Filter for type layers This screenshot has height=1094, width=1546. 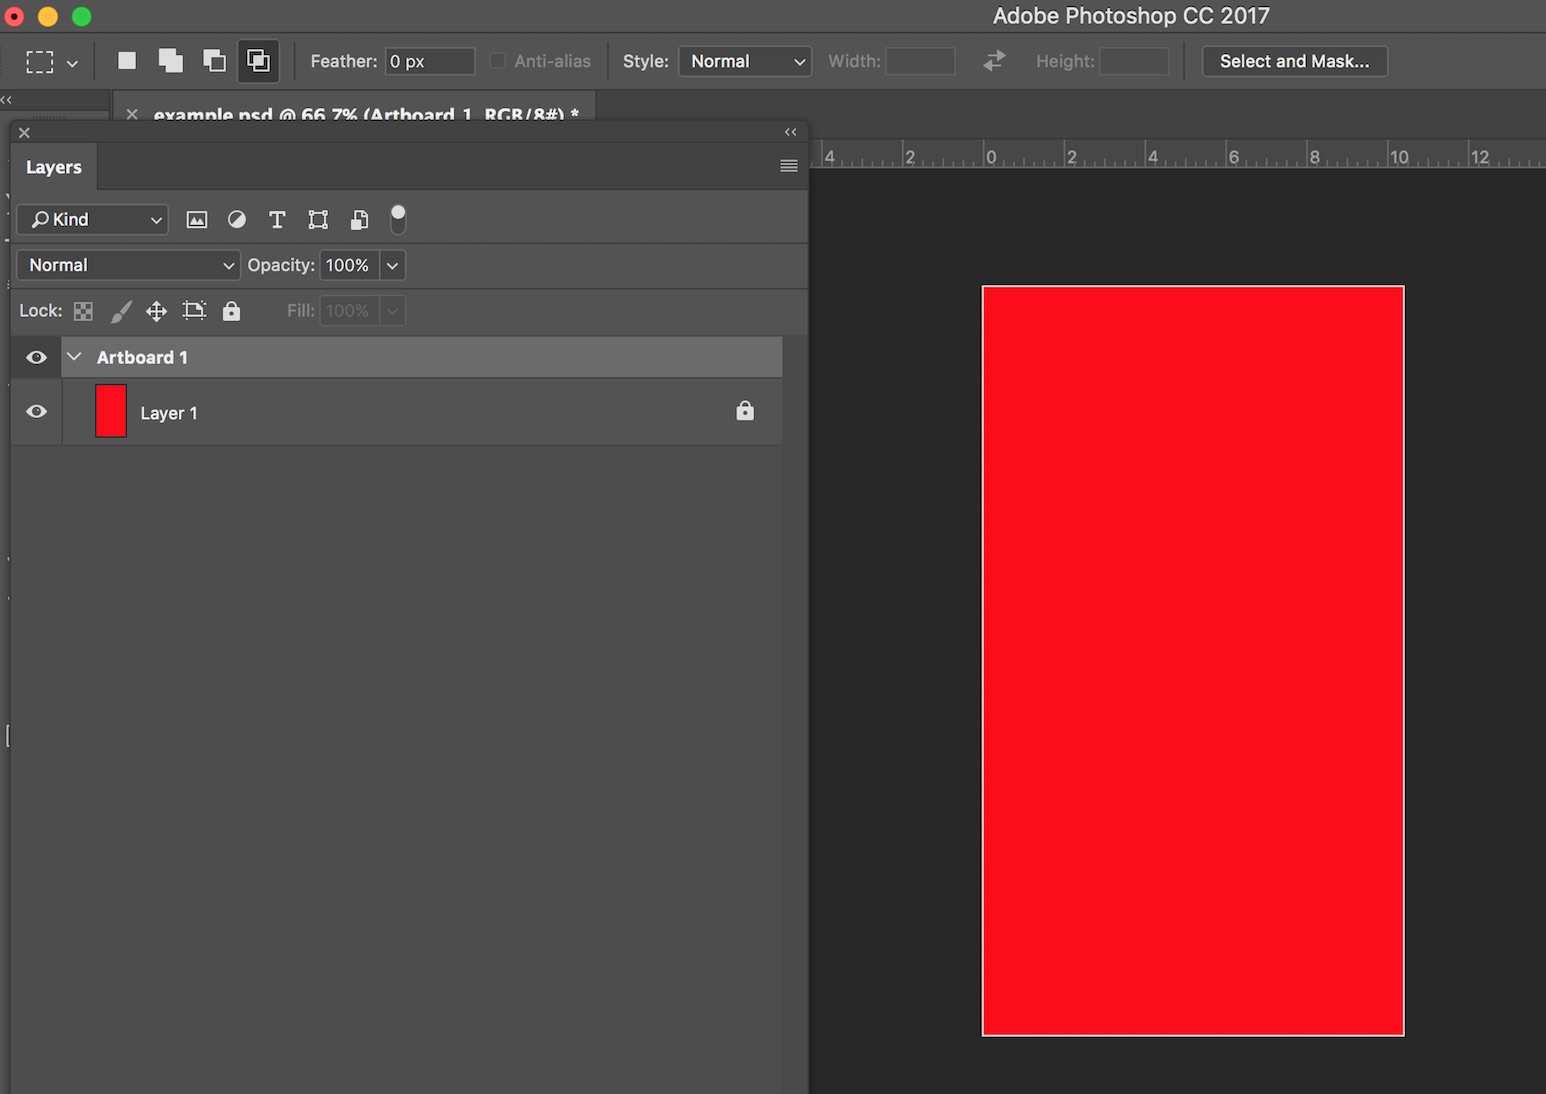[x=277, y=220]
